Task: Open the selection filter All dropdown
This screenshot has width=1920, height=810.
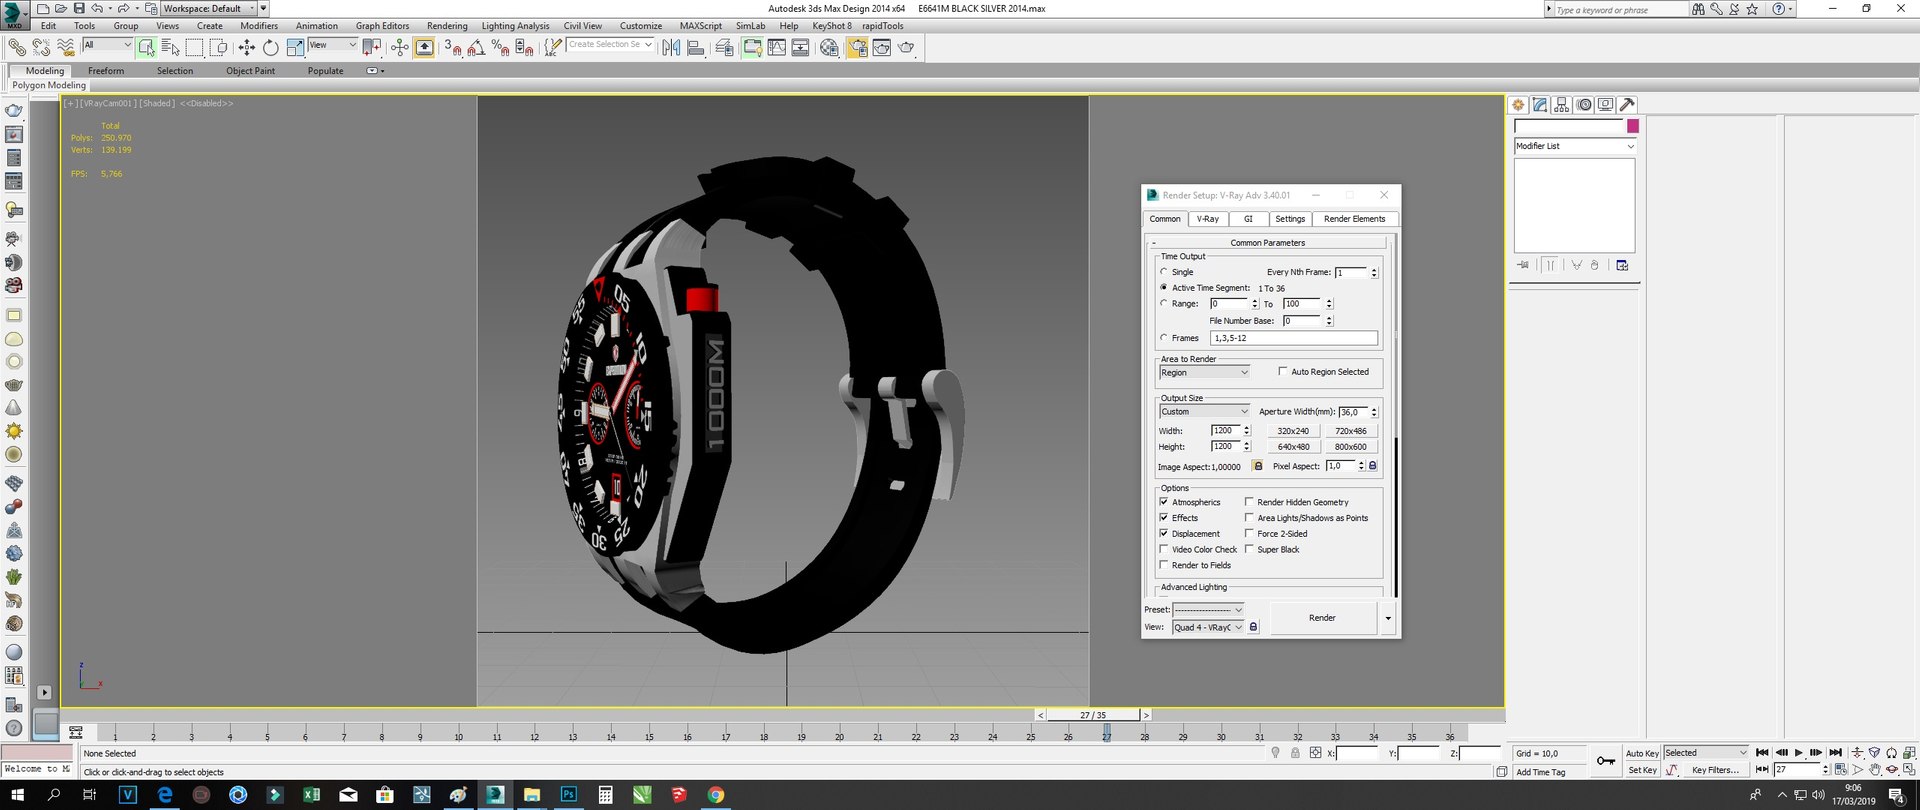Action: (x=107, y=45)
